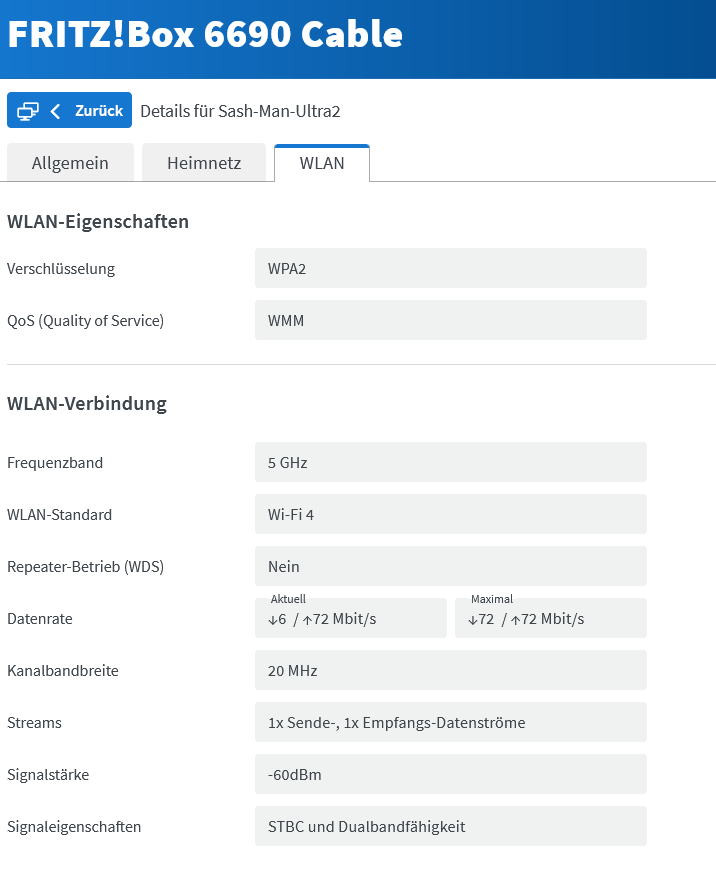The width and height of the screenshot is (716, 873).
Task: Click the Frequenzband field showing 5 GHz
Action: pyautogui.click(x=451, y=462)
